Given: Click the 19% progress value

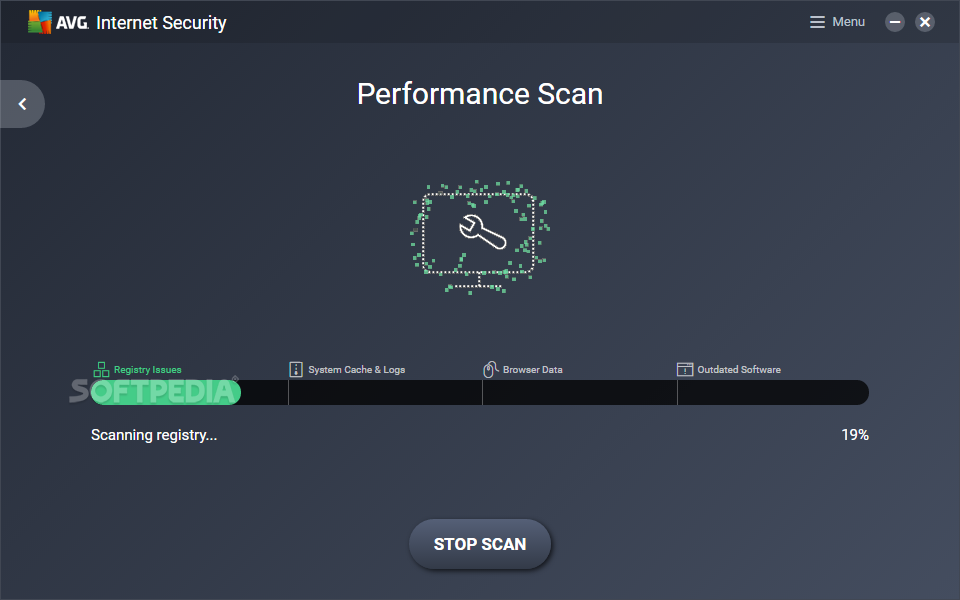Looking at the screenshot, I should (855, 435).
